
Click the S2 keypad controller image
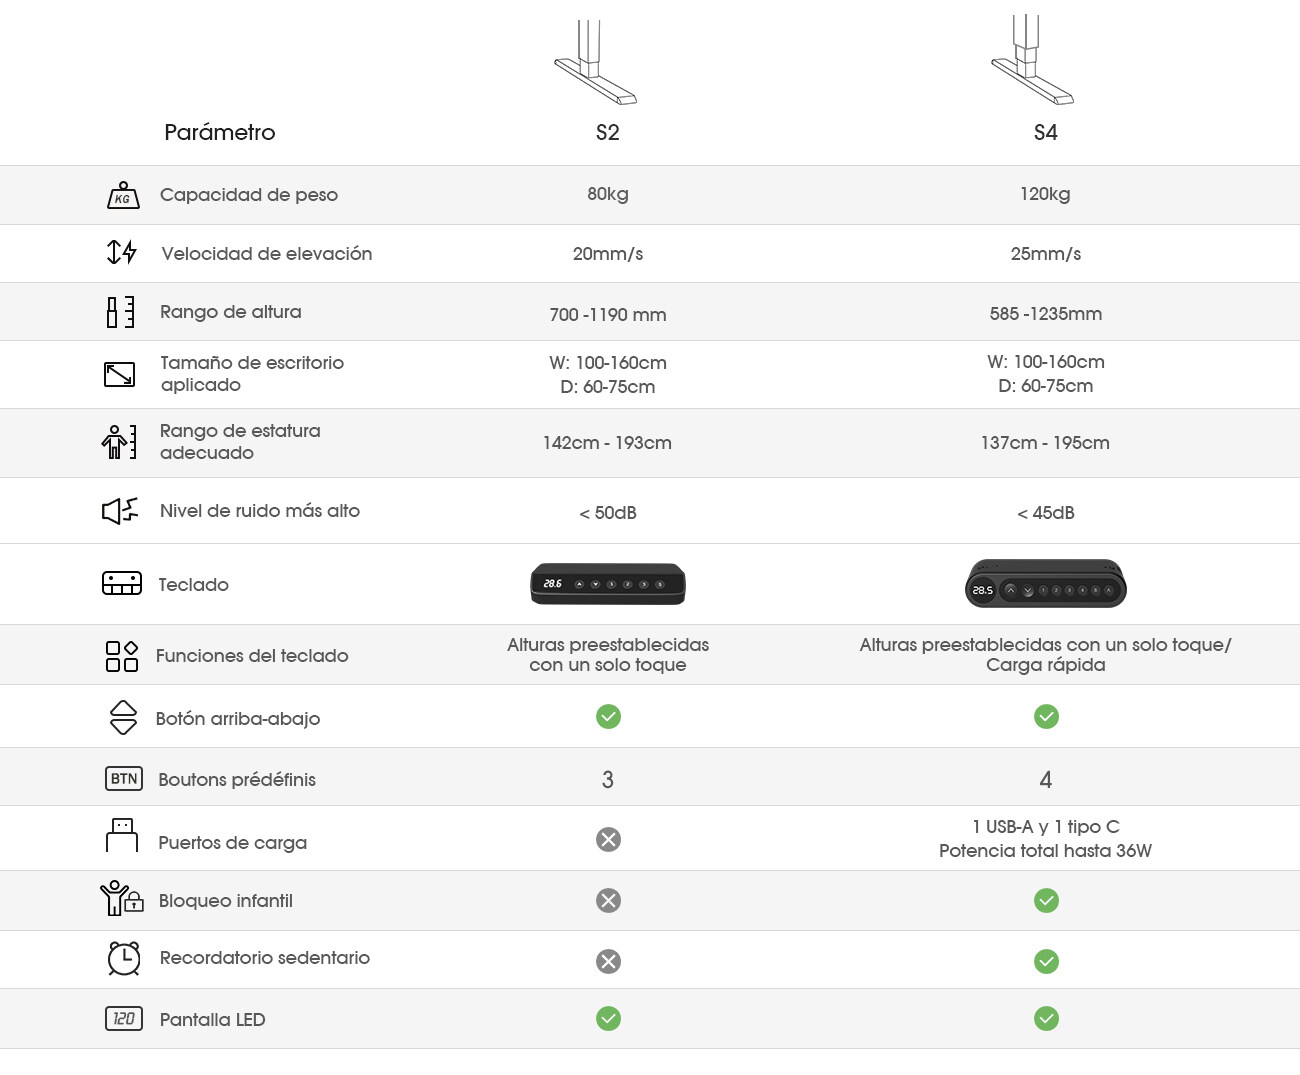click(608, 584)
